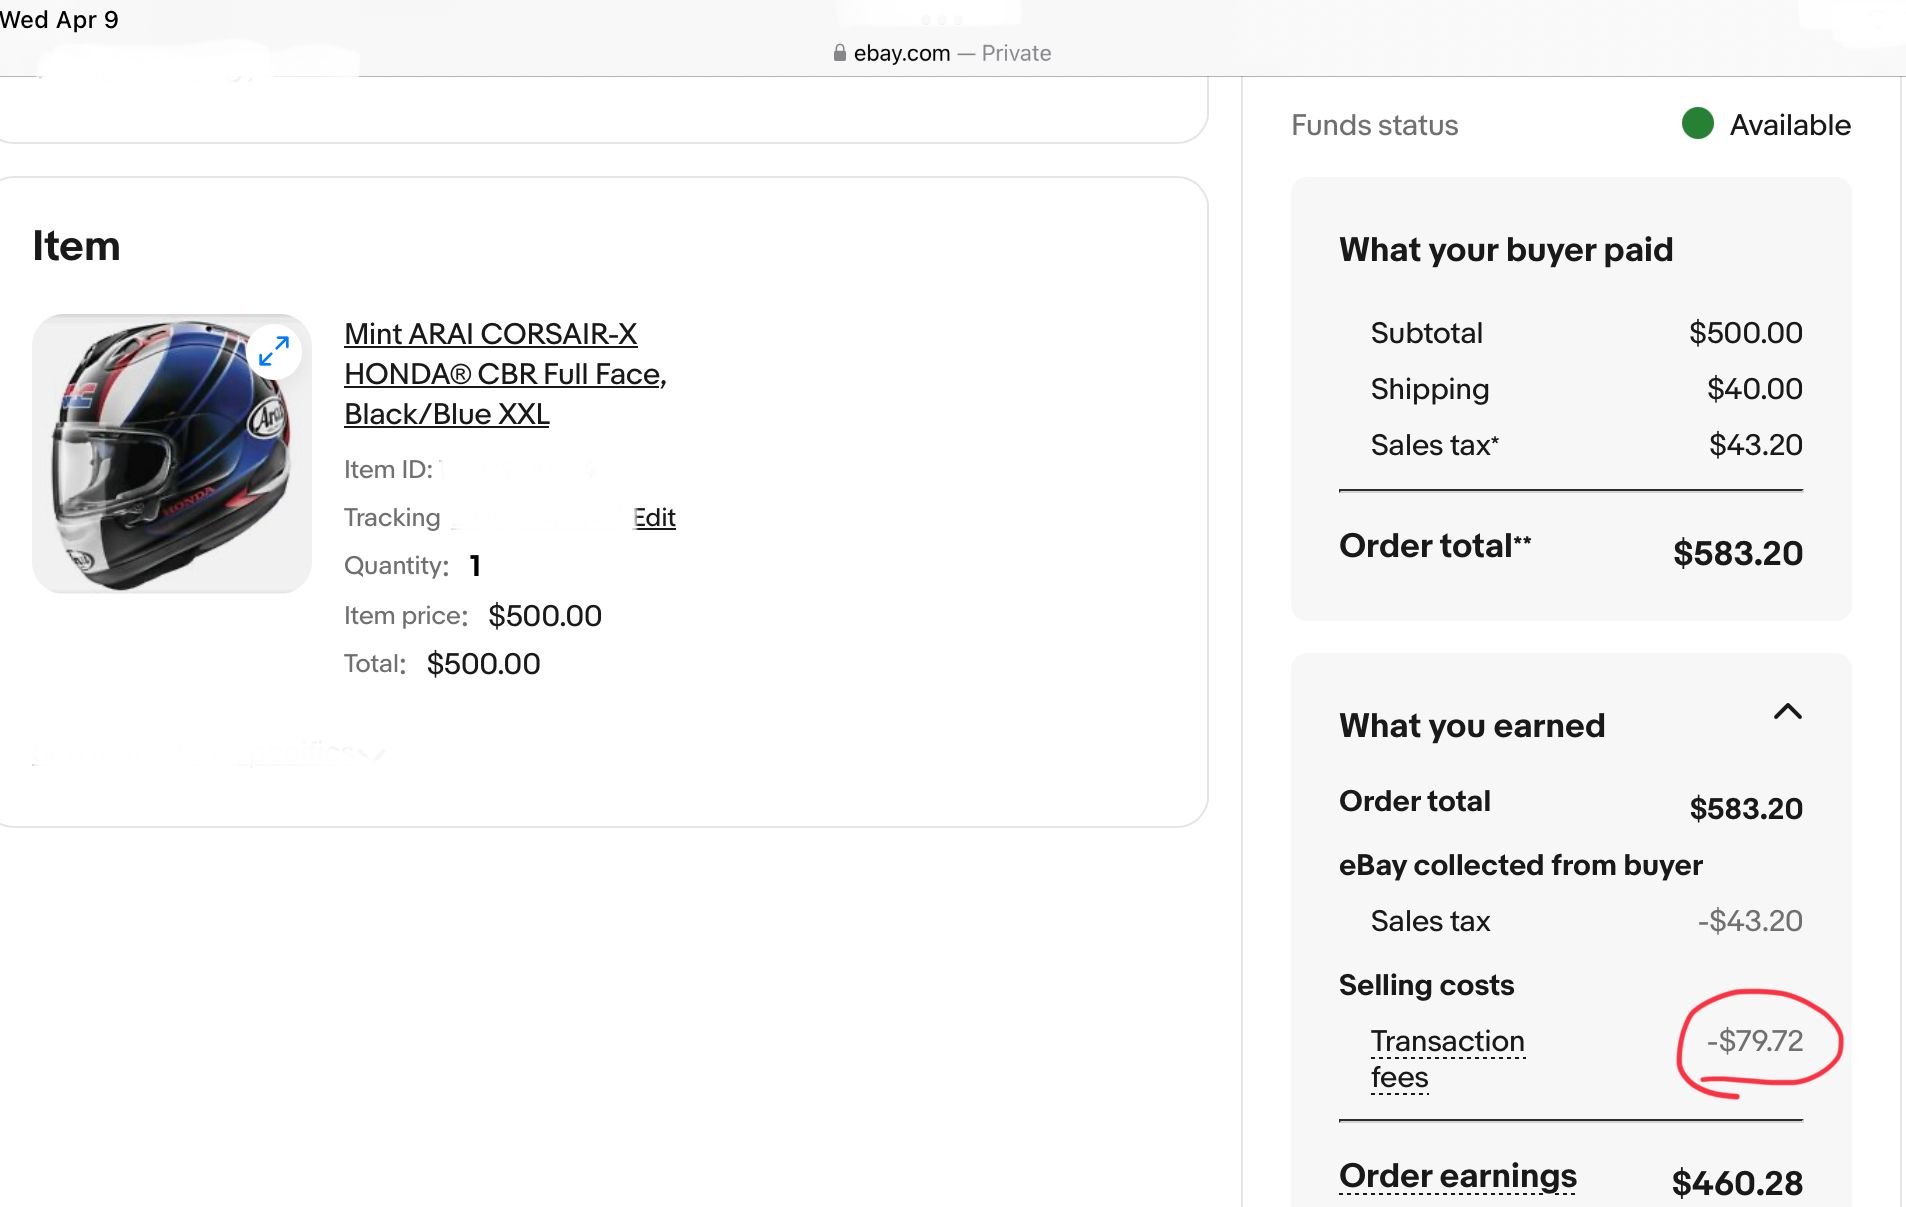The width and height of the screenshot is (1906, 1207).
Task: Click the $460.28 order earnings amount
Action: pyautogui.click(x=1736, y=1183)
